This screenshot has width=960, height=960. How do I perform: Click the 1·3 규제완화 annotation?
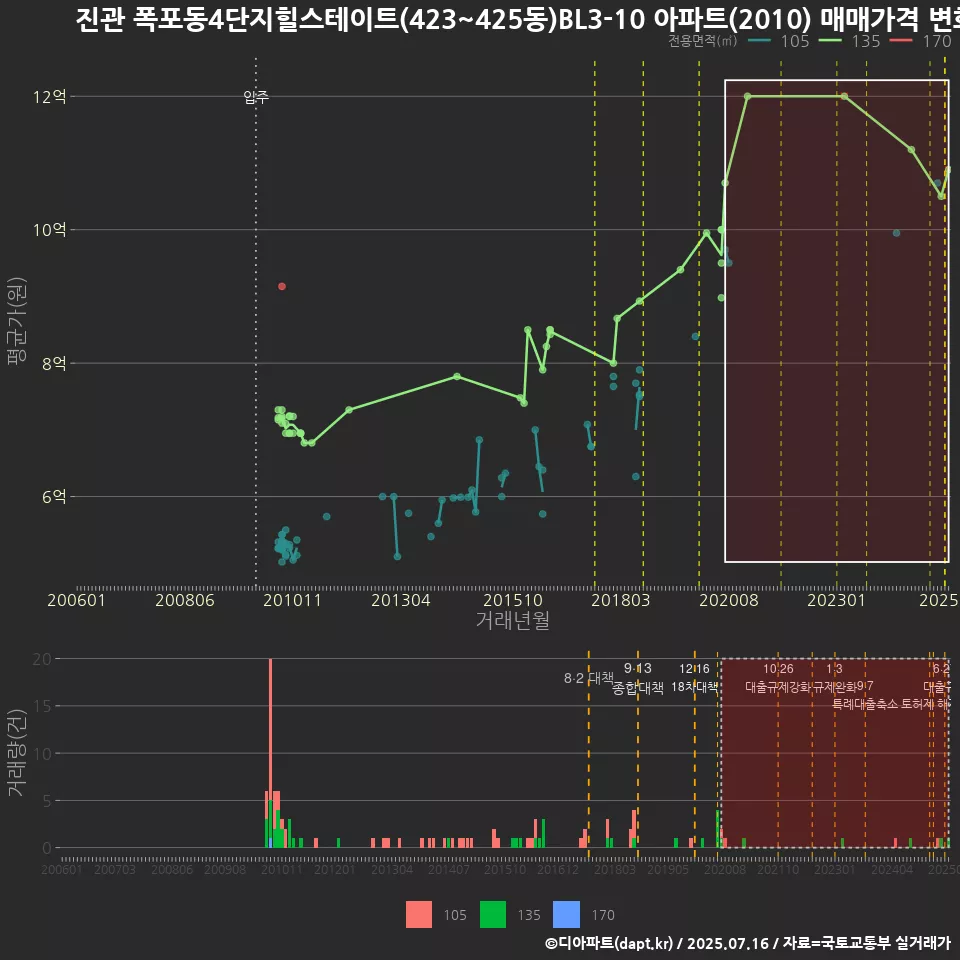click(834, 678)
